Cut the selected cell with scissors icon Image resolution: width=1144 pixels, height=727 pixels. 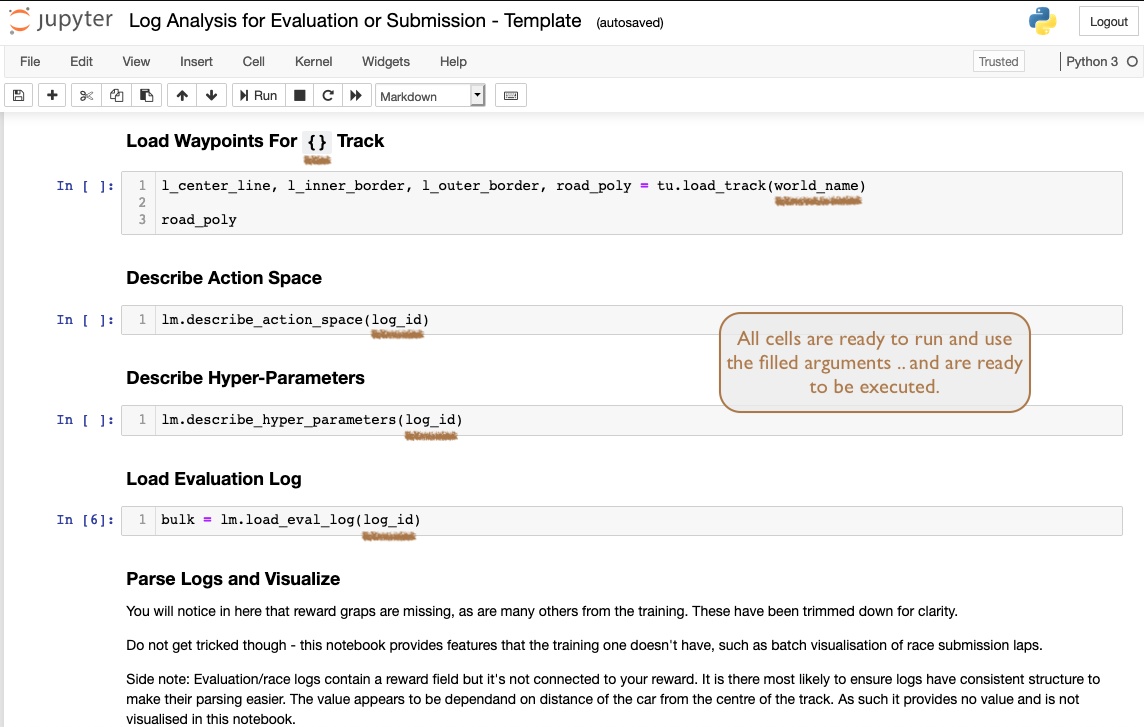point(84,94)
